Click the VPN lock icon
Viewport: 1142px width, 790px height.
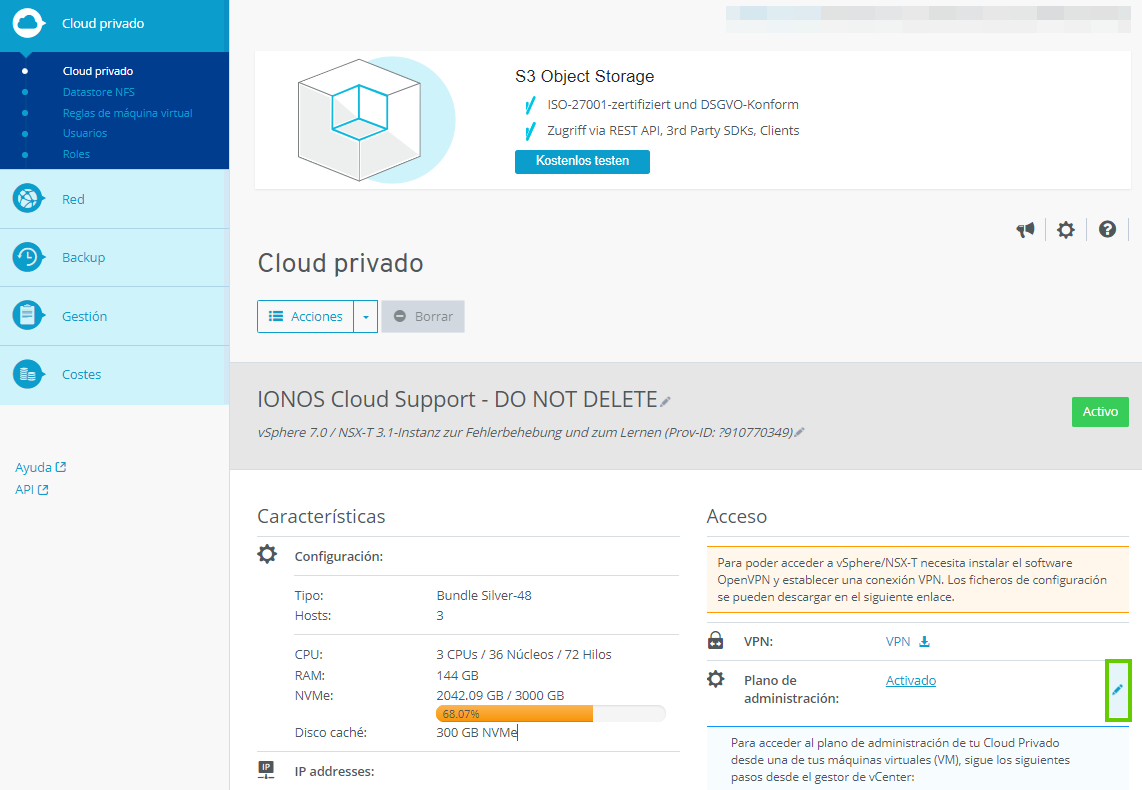716,641
